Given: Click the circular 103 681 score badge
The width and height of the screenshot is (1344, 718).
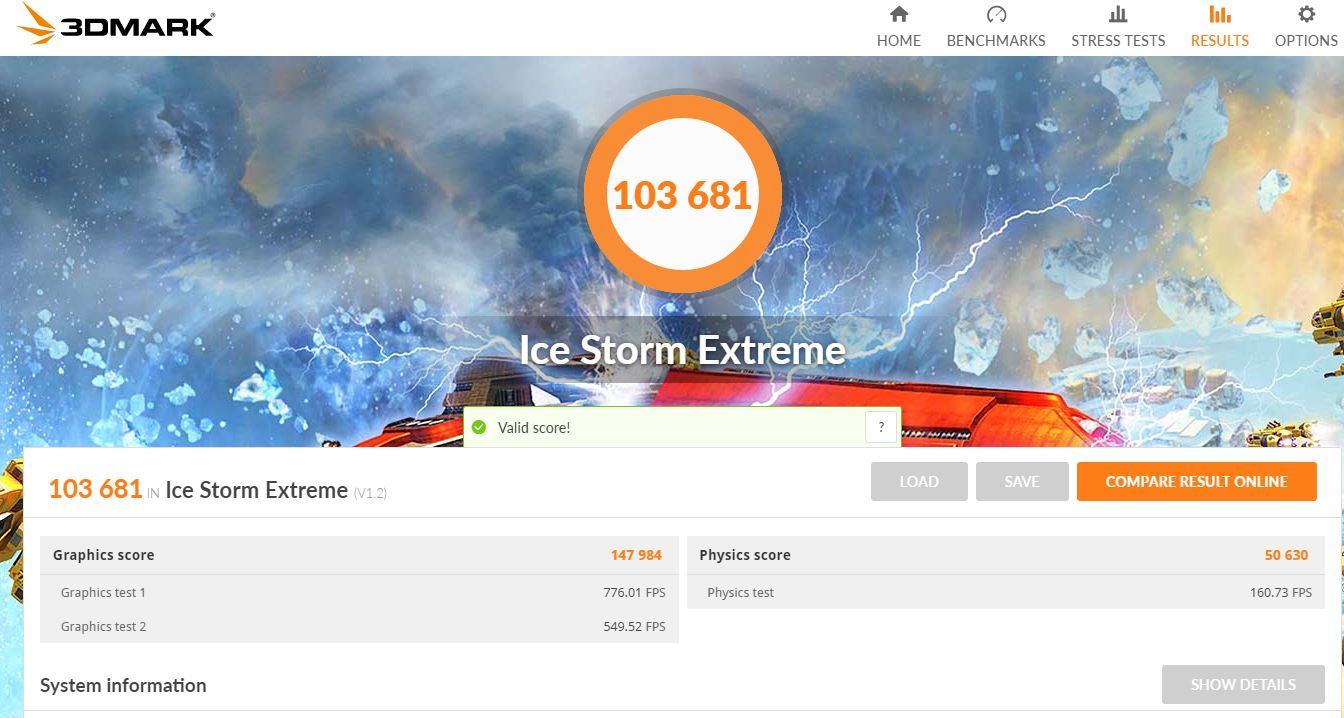Looking at the screenshot, I should pos(682,193).
